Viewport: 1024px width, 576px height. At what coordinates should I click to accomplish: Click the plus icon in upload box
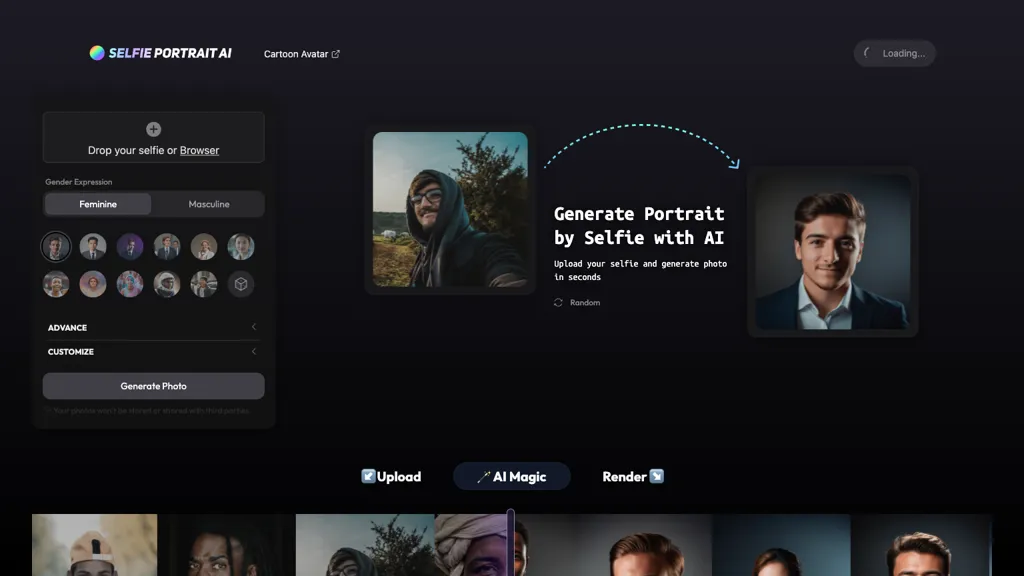coord(153,129)
